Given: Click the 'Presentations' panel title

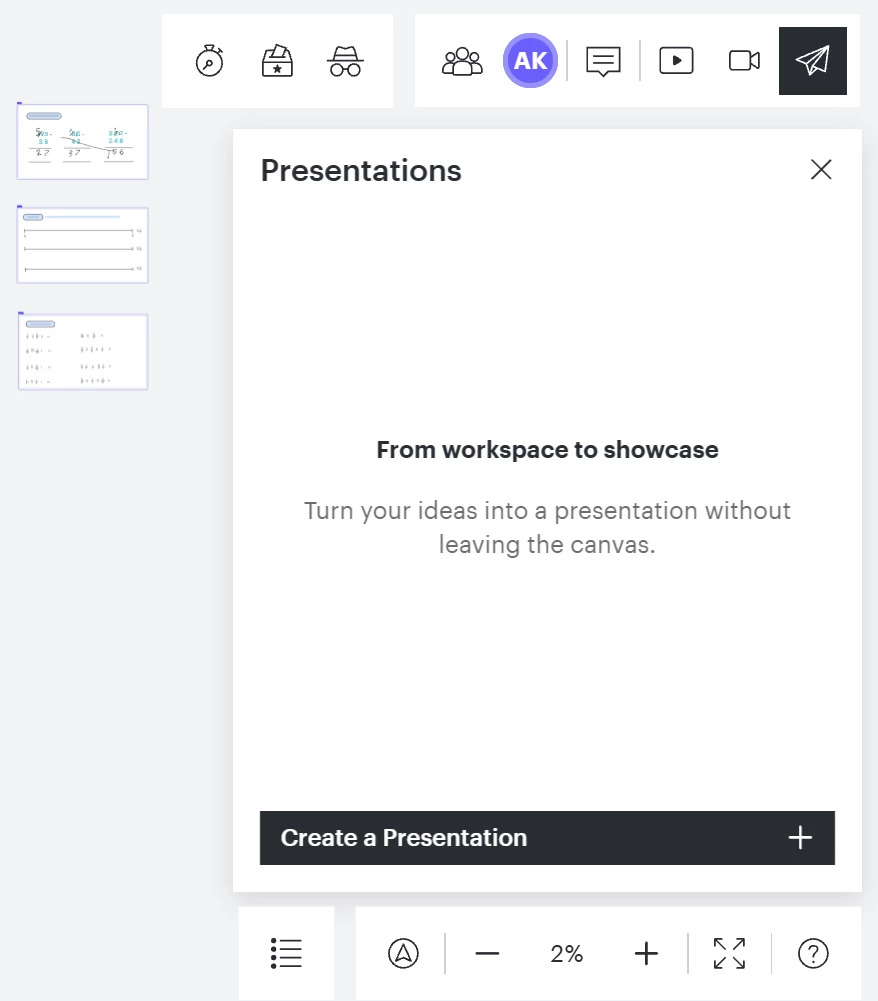Looking at the screenshot, I should (361, 171).
